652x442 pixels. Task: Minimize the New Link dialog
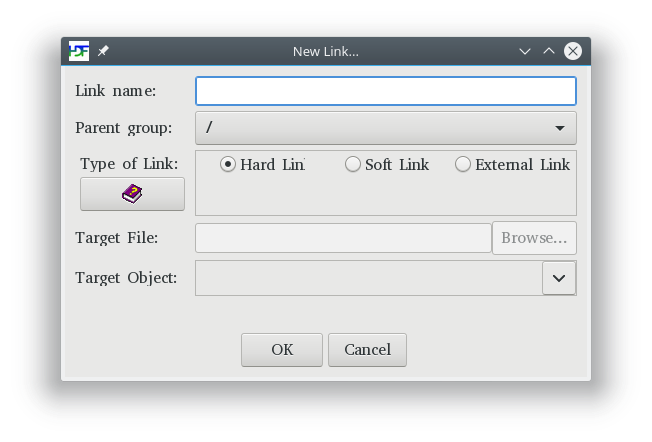pos(525,51)
